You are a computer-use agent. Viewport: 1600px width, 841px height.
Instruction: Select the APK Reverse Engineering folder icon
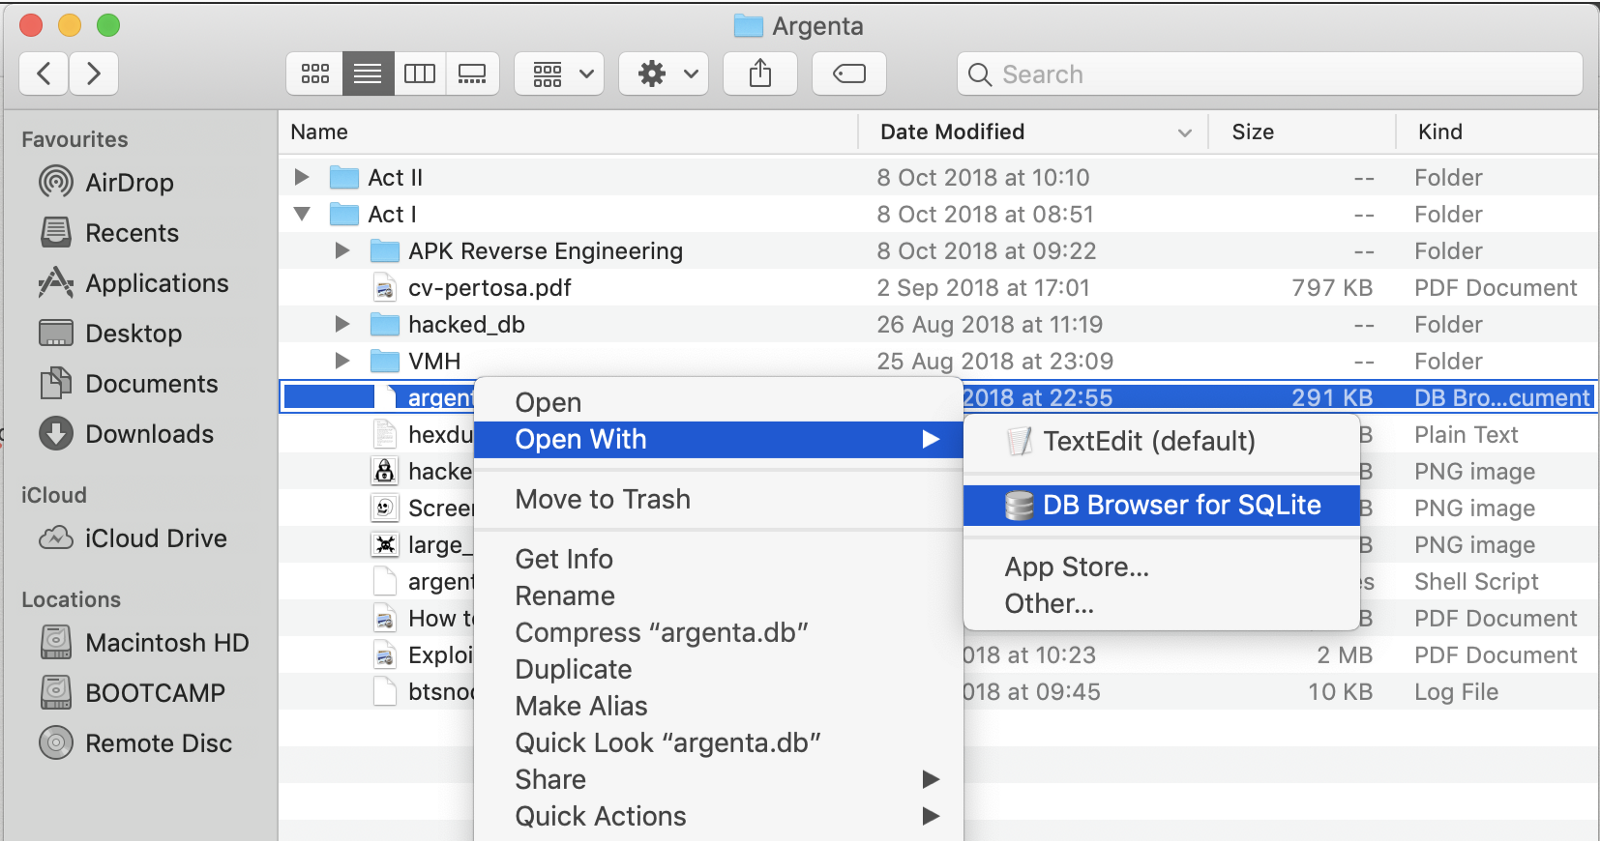point(385,251)
